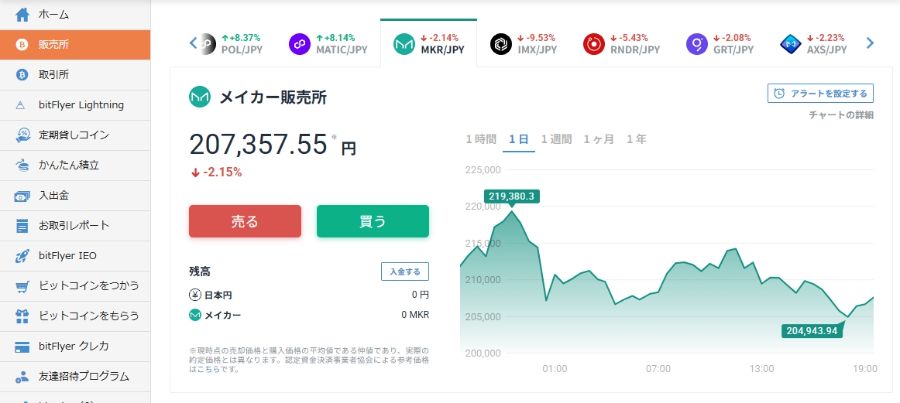Click the gift box ビットコインをもらう icon

(x=22, y=316)
